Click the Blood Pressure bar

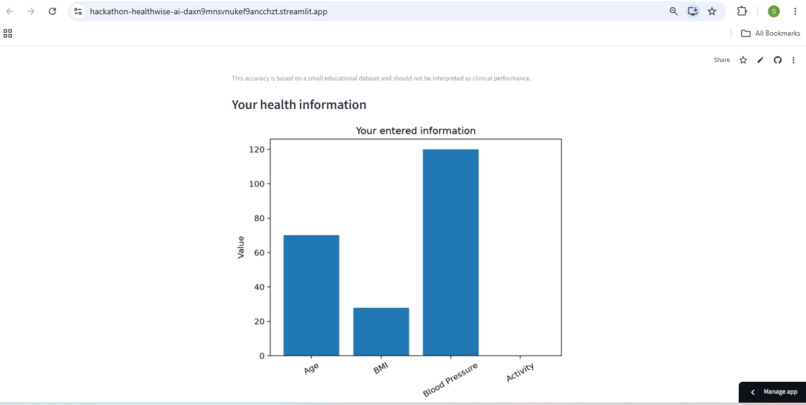[x=450, y=252]
